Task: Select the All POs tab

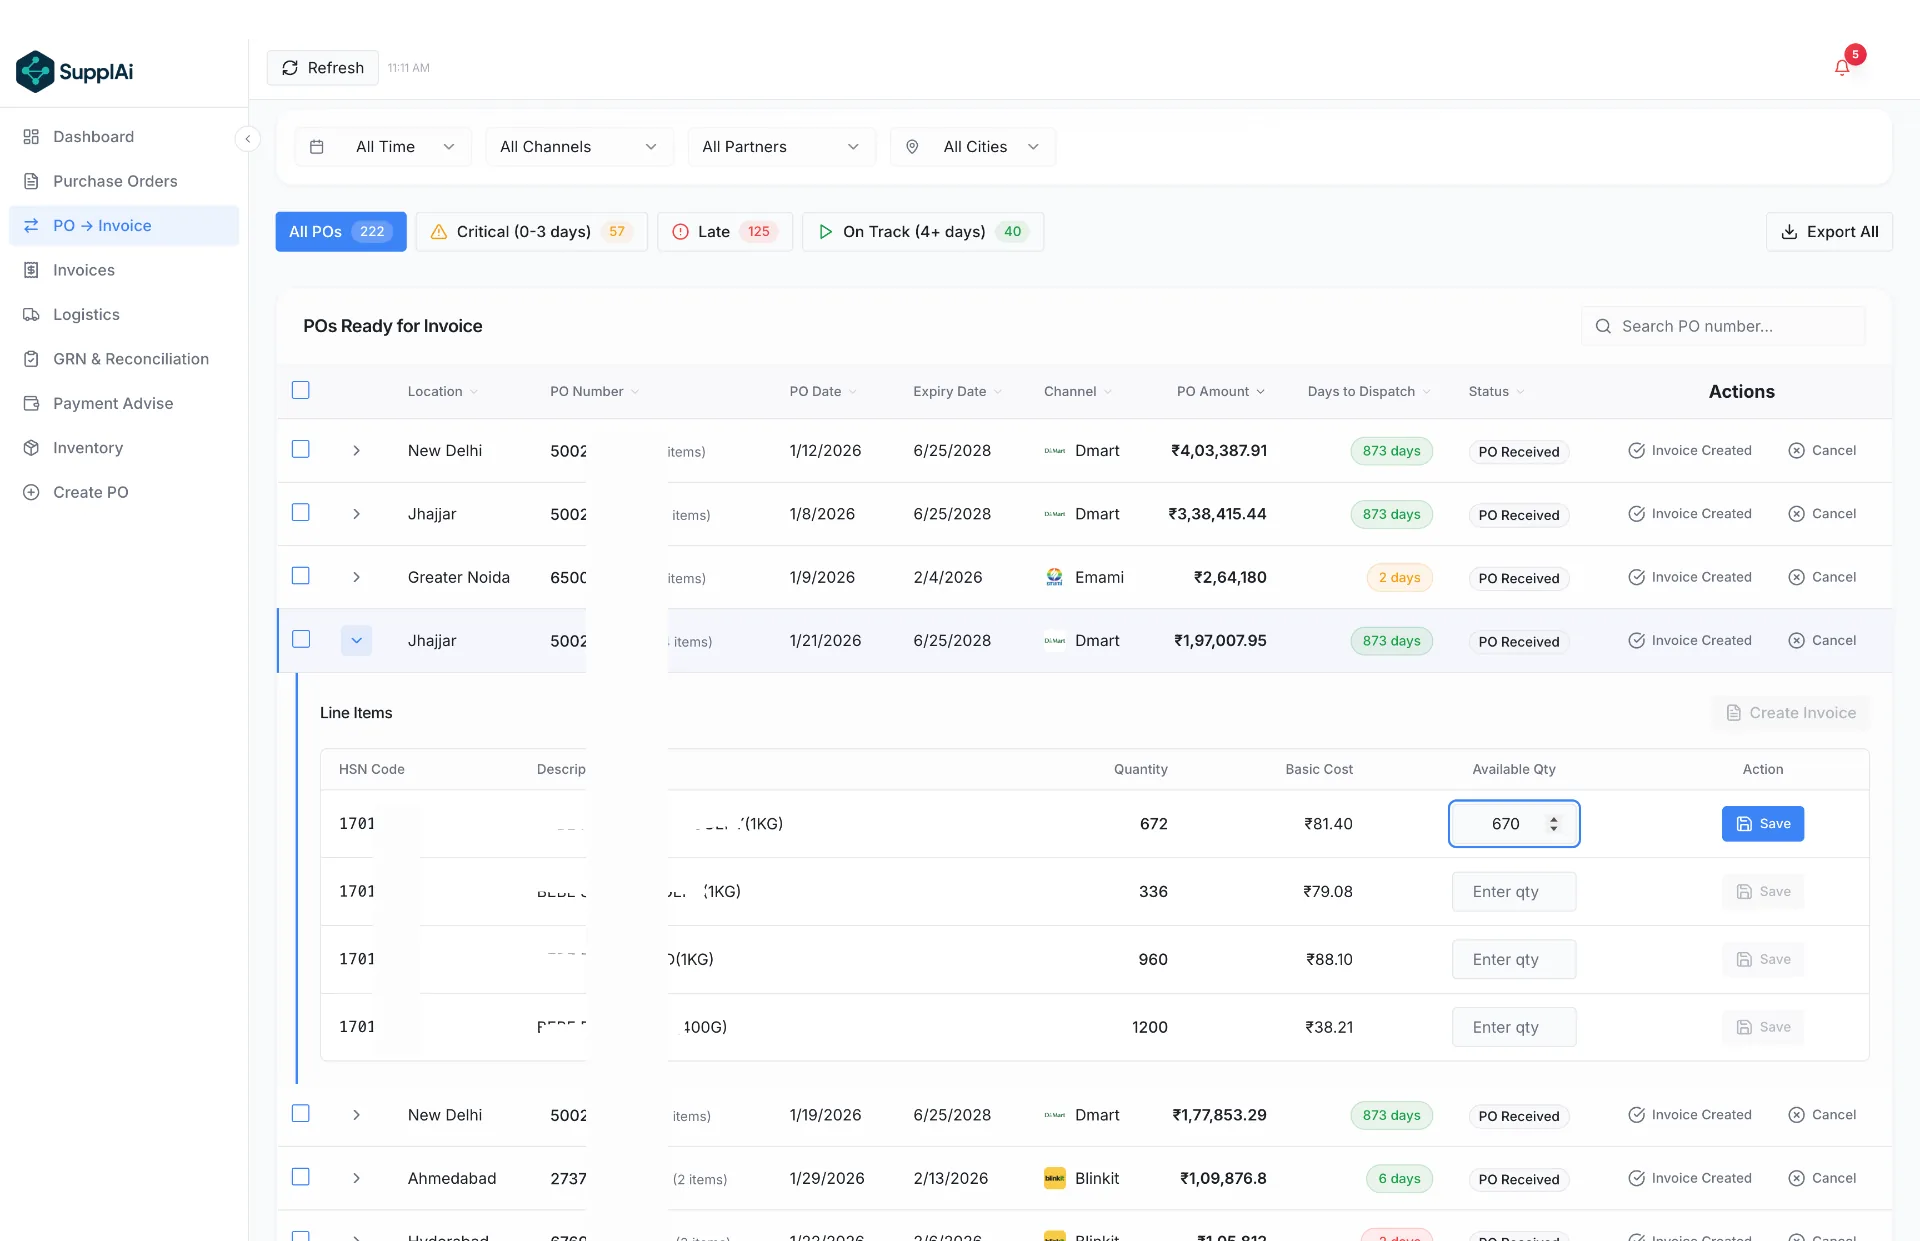Action: click(341, 232)
